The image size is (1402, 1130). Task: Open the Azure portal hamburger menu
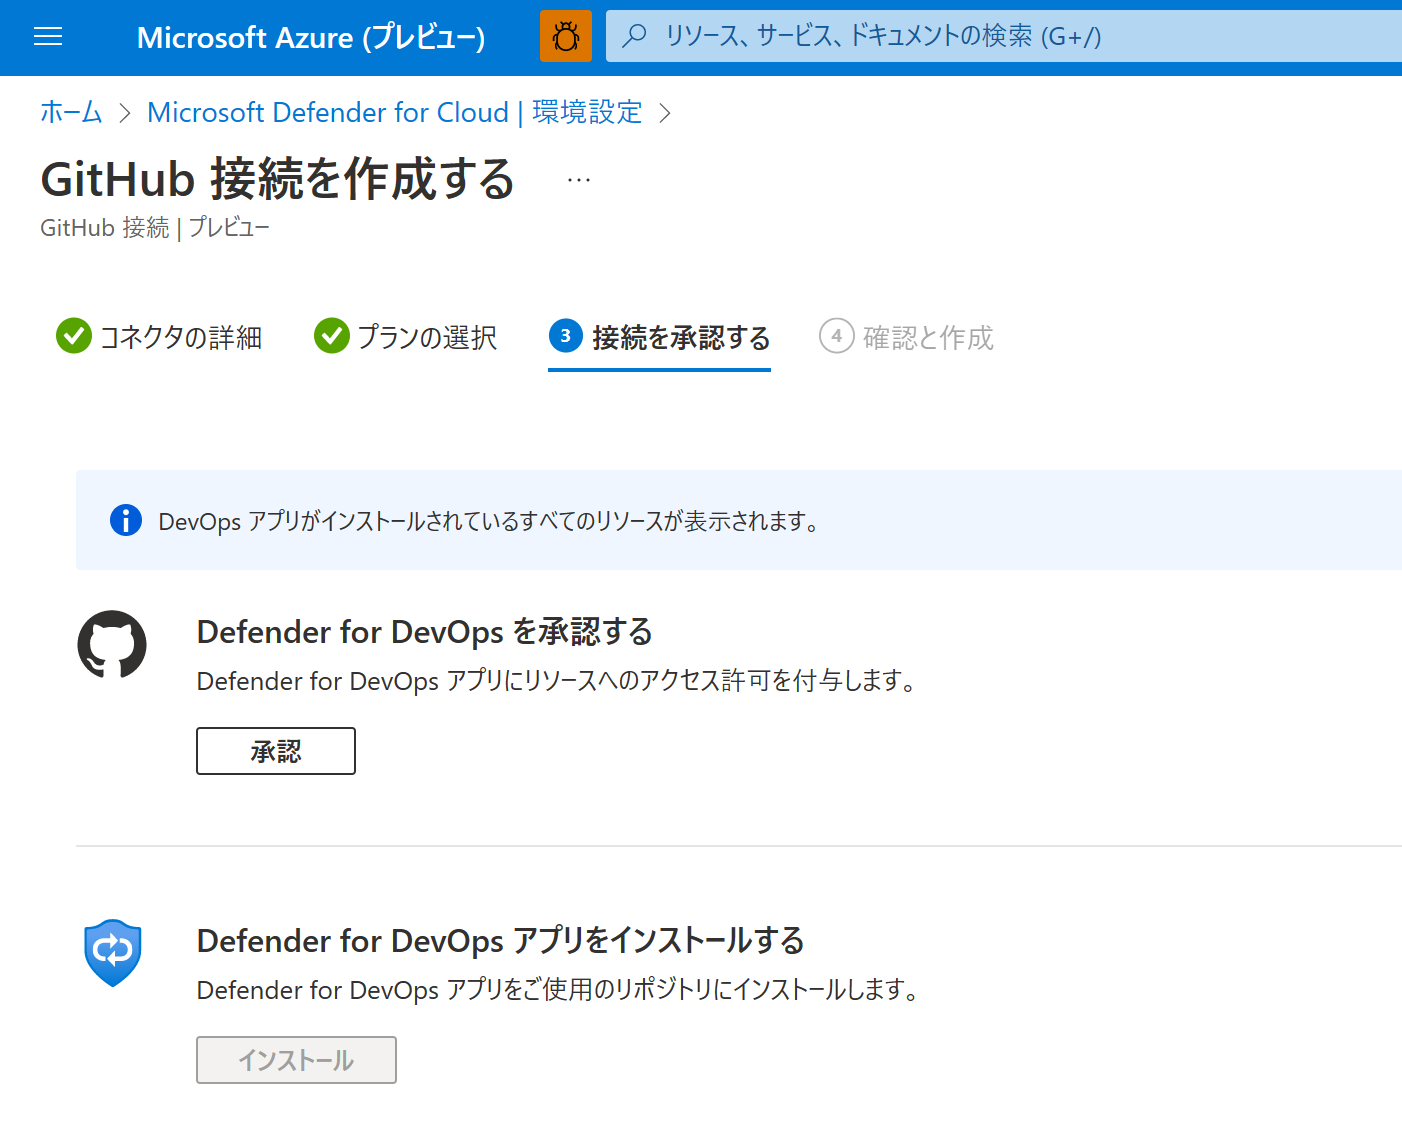(47, 36)
